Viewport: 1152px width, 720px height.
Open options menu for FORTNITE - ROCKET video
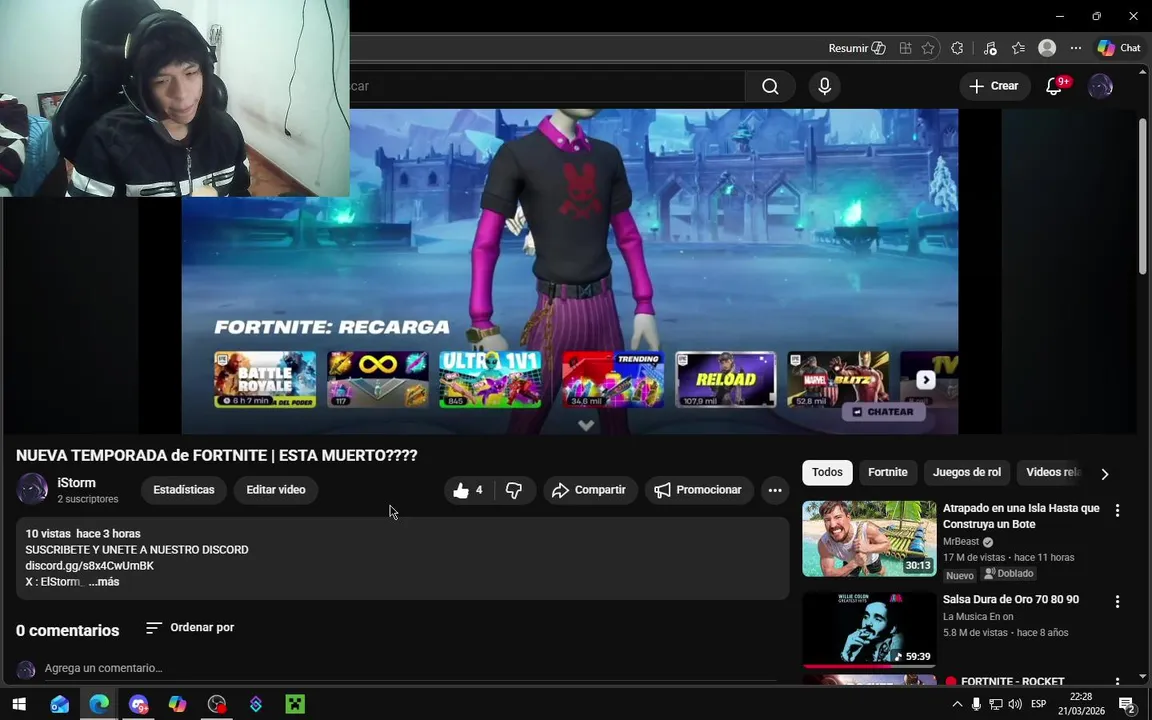pos(1117,682)
